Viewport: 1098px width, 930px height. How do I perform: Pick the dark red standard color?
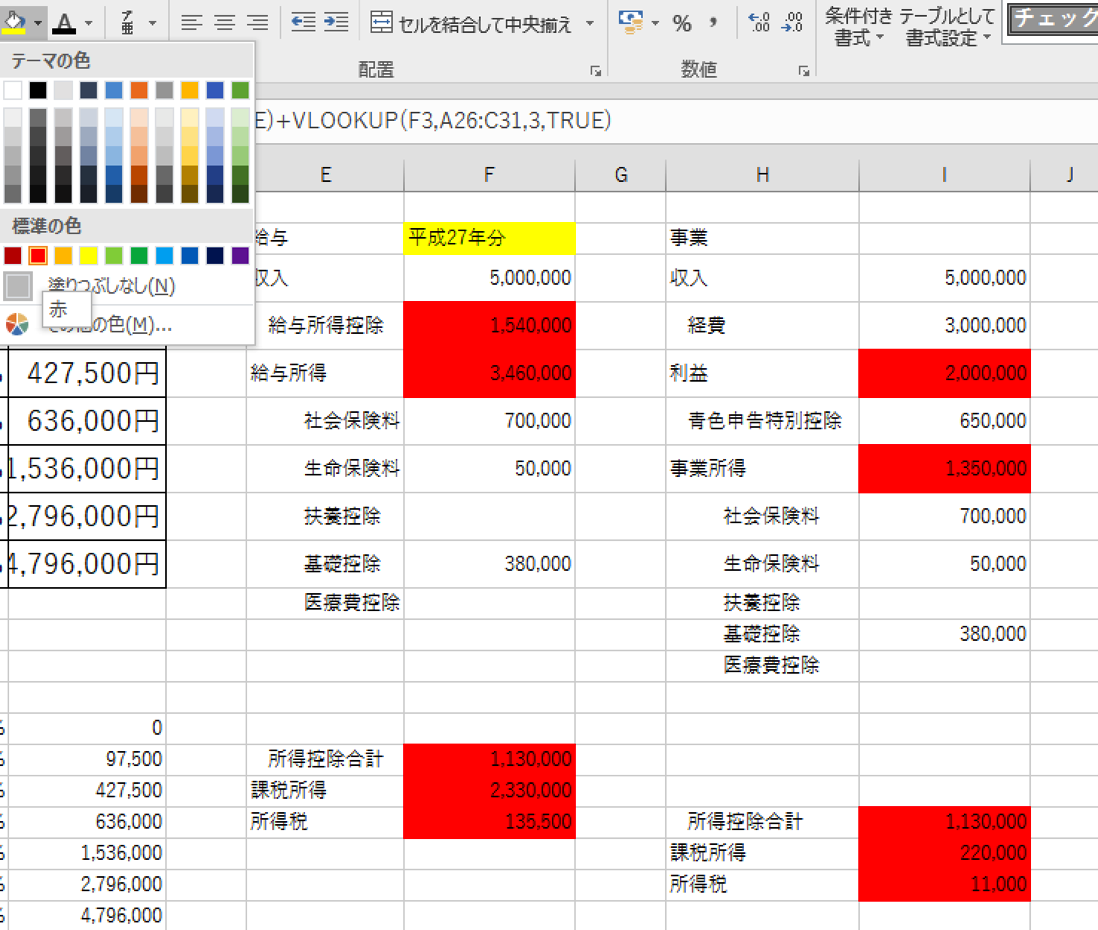point(13,256)
